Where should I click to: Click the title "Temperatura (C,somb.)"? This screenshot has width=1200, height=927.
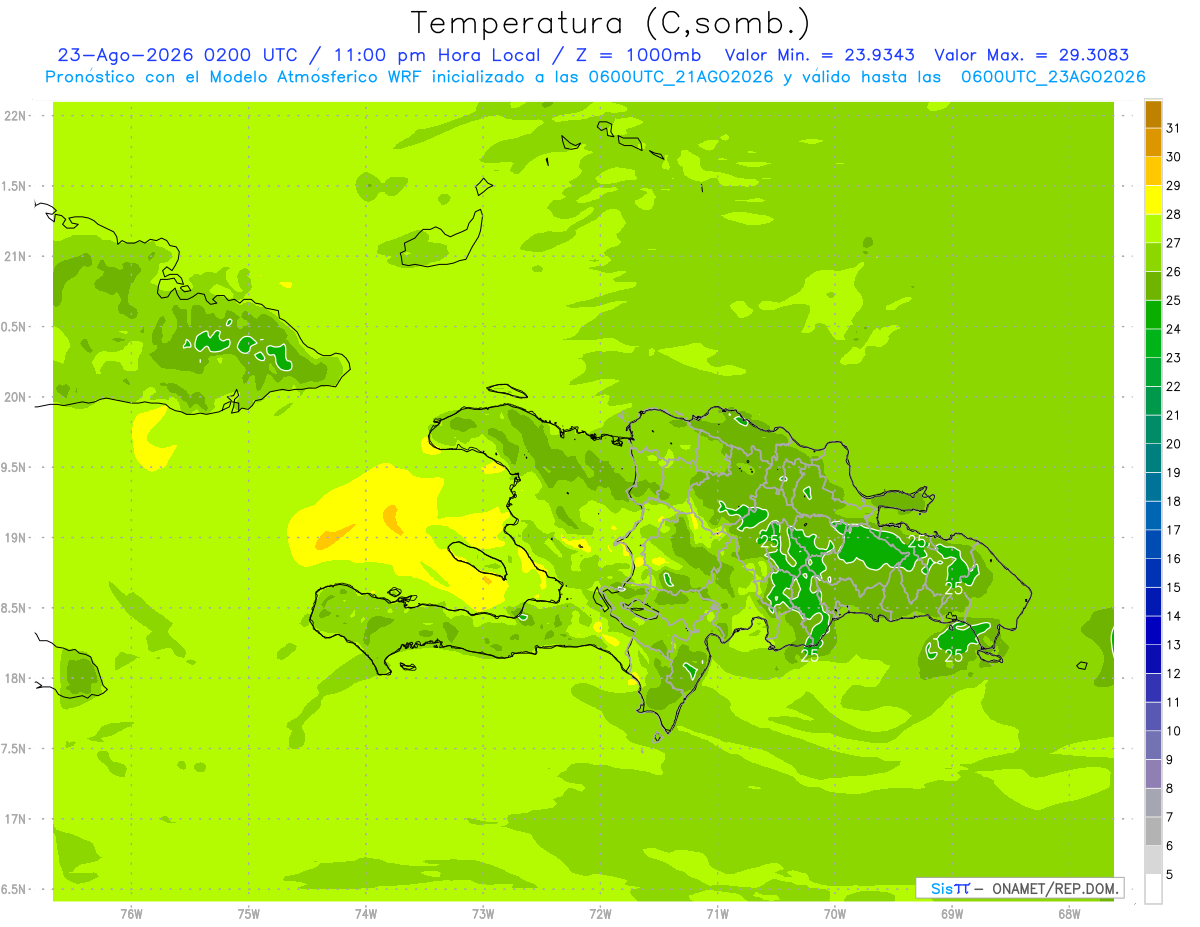(x=610, y=23)
